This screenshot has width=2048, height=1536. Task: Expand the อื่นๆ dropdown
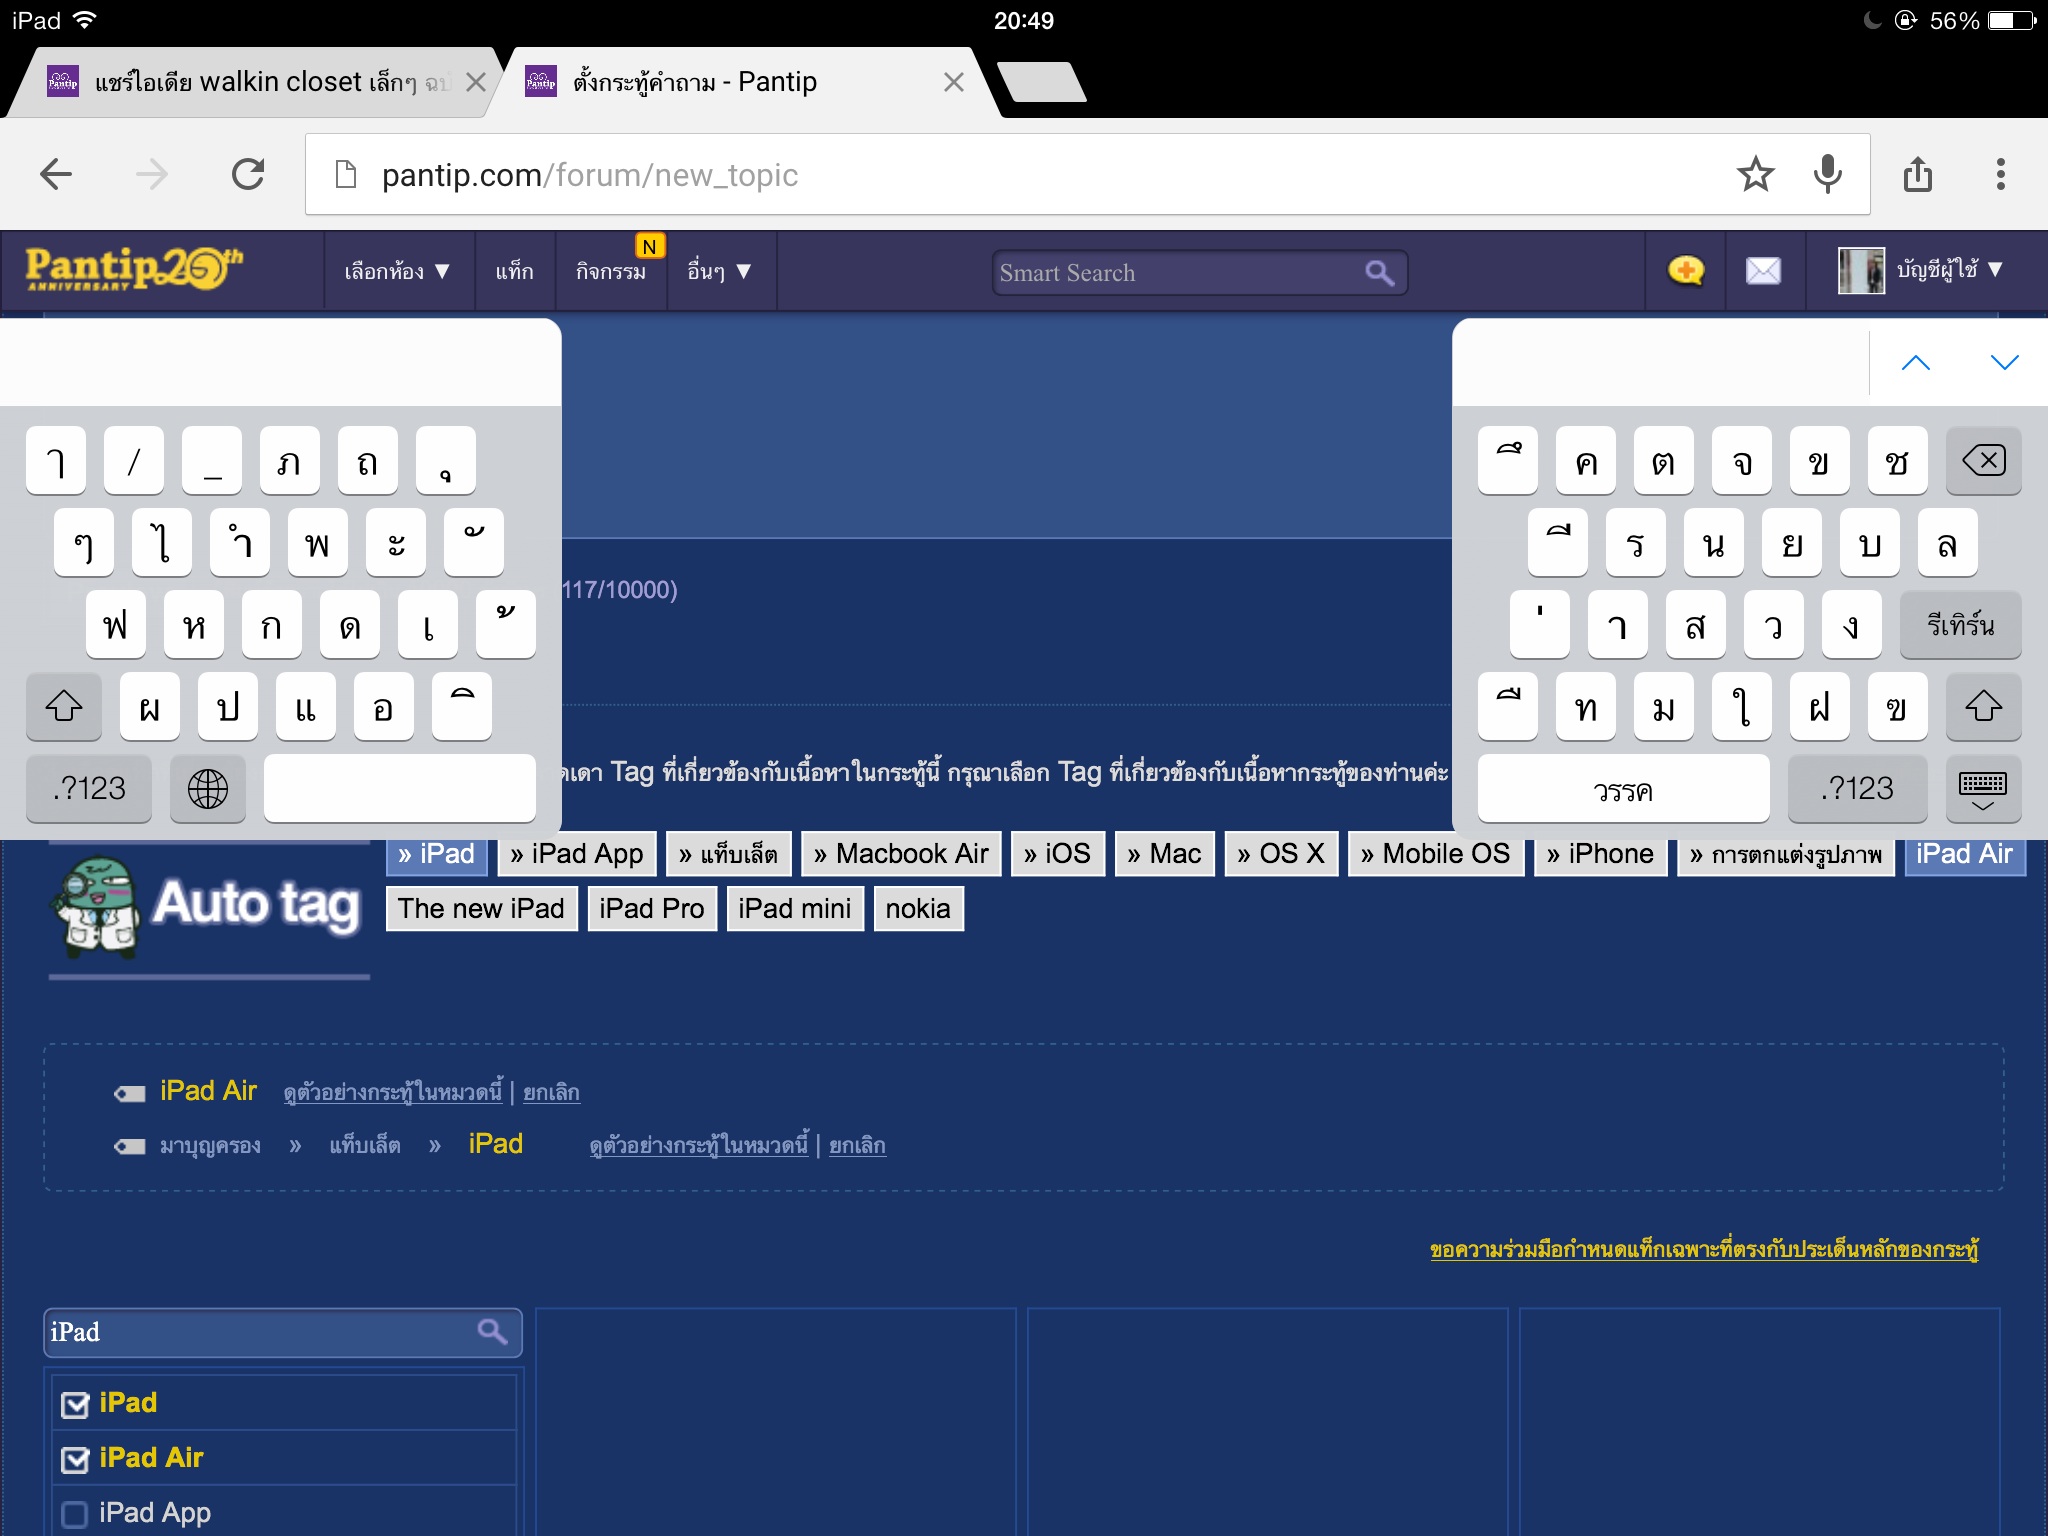719,271
